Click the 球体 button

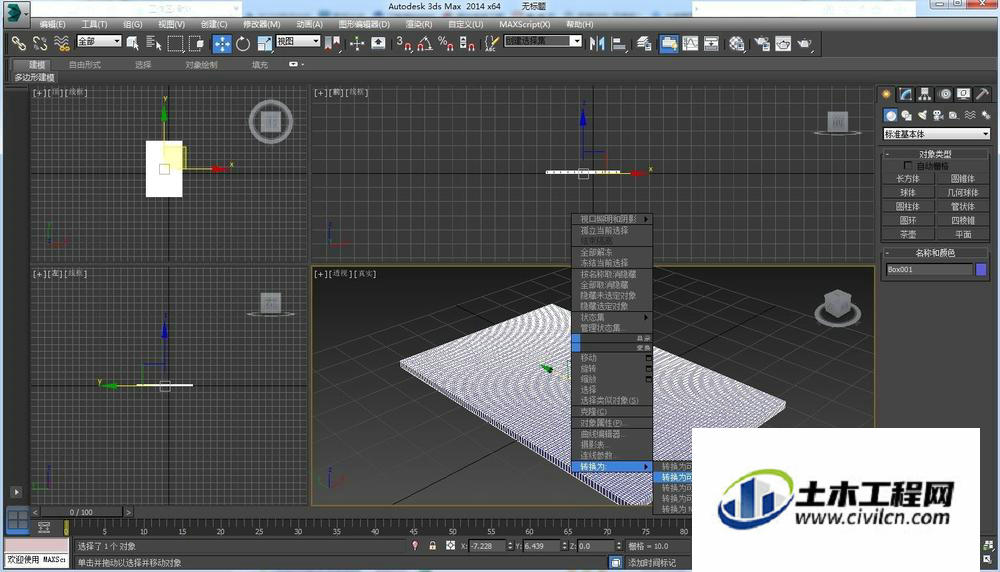click(908, 193)
